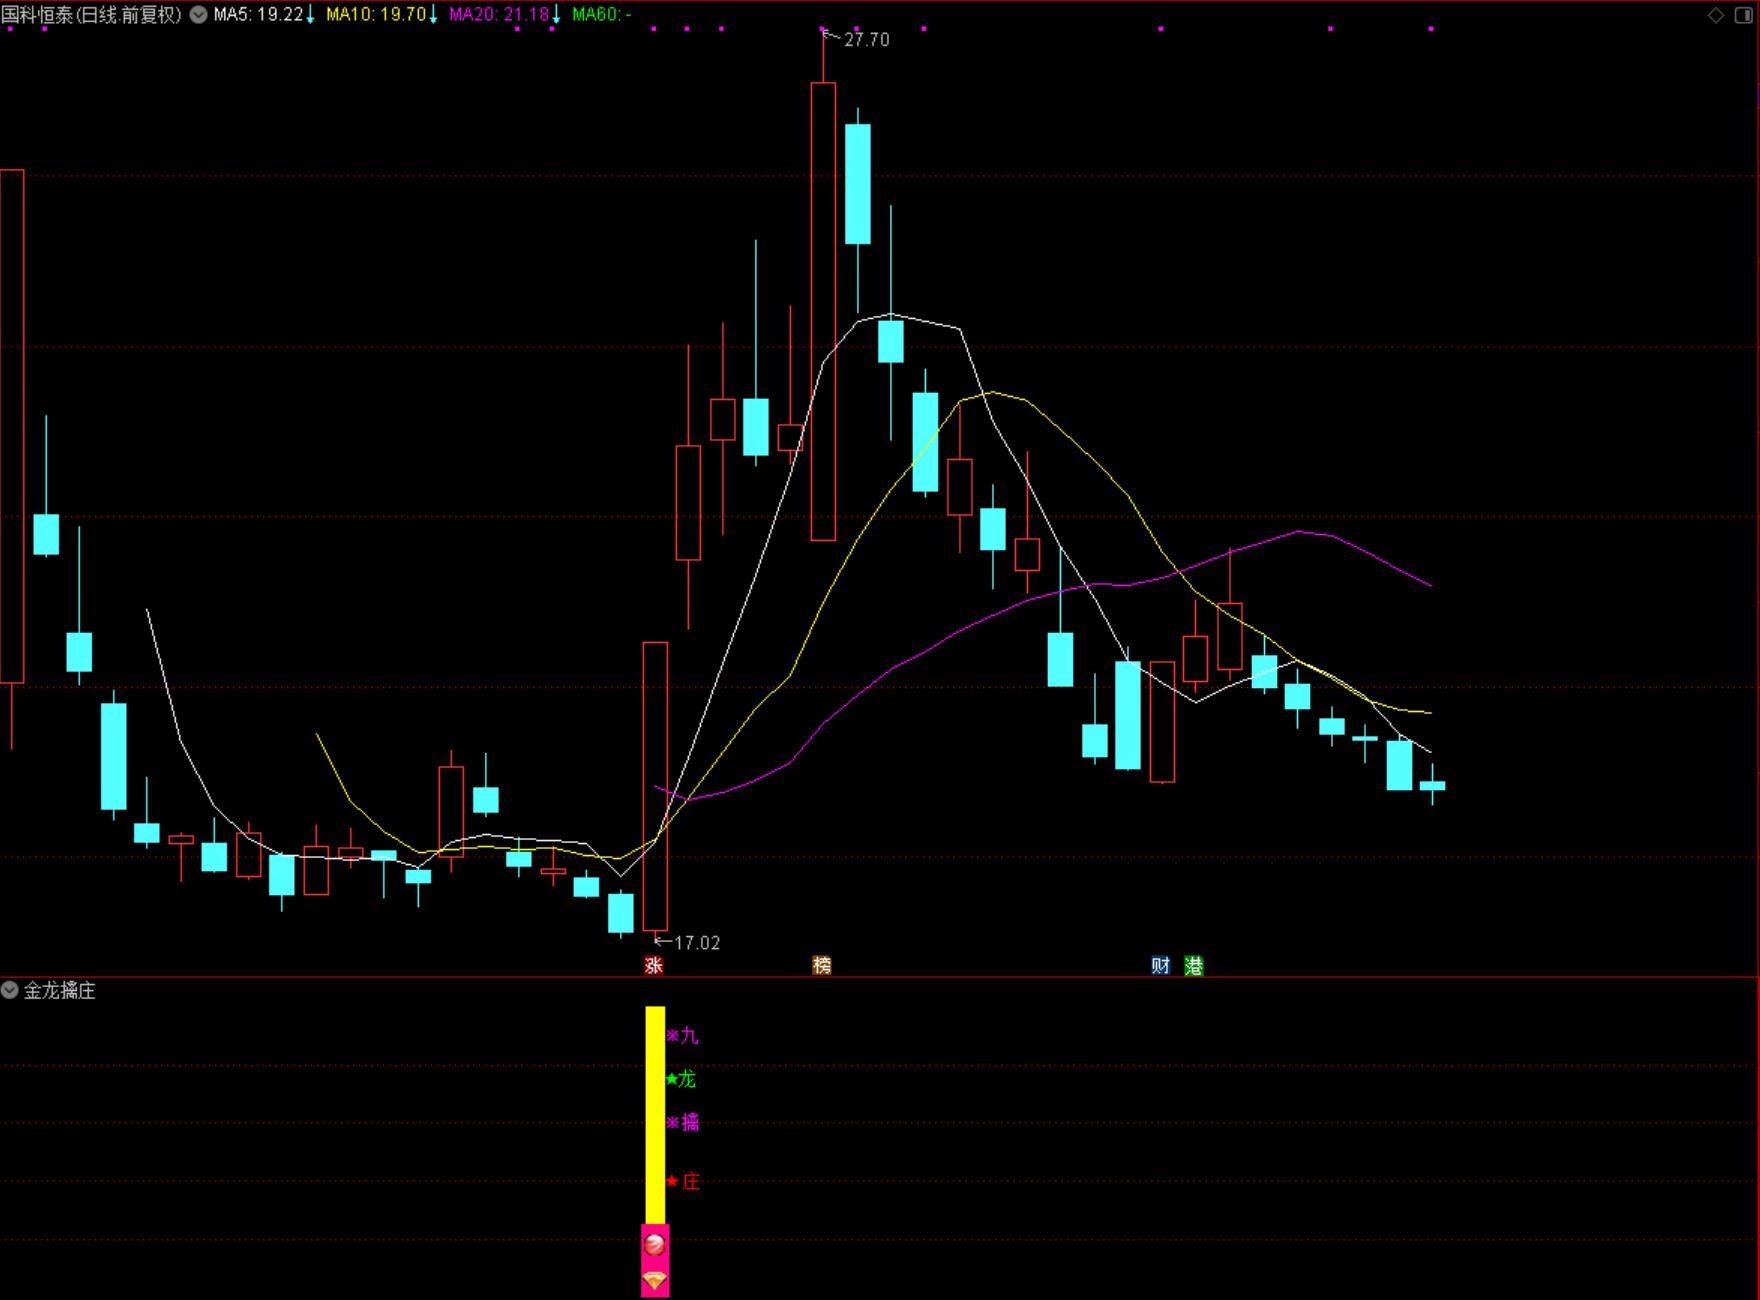Select the 金龙擒庄 indicator name
This screenshot has width=1760, height=1300.
[x=60, y=990]
